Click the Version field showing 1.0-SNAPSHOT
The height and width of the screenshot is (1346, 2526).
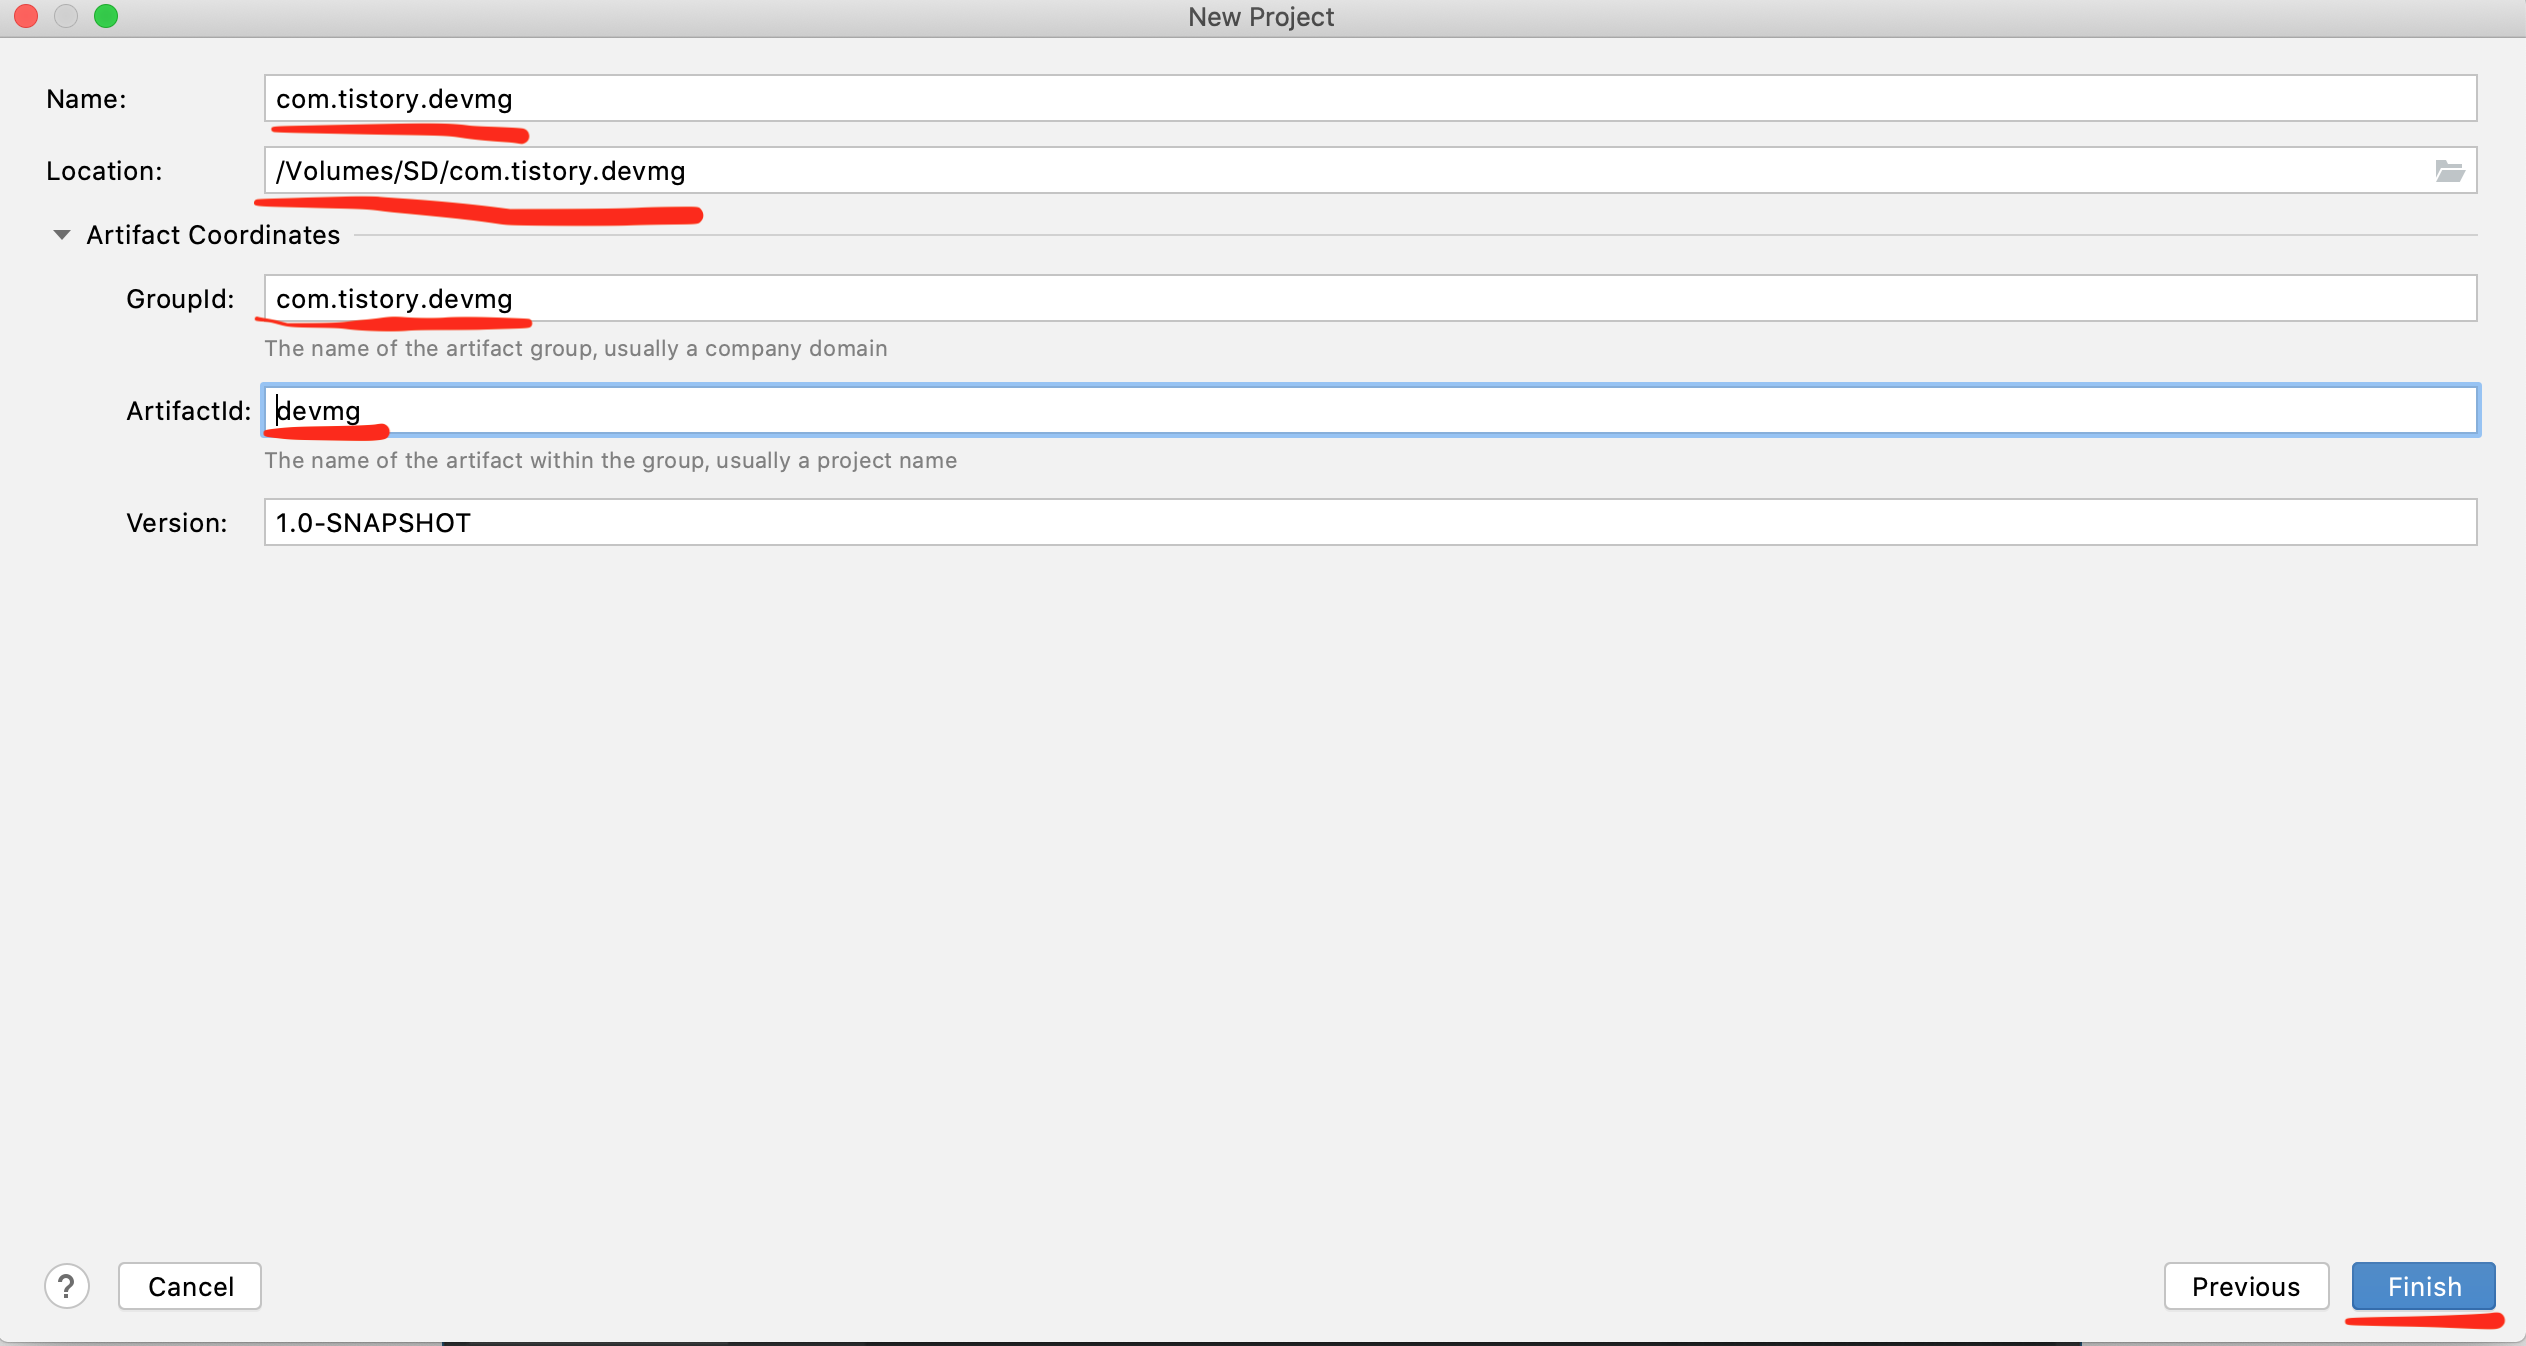tap(1370, 523)
